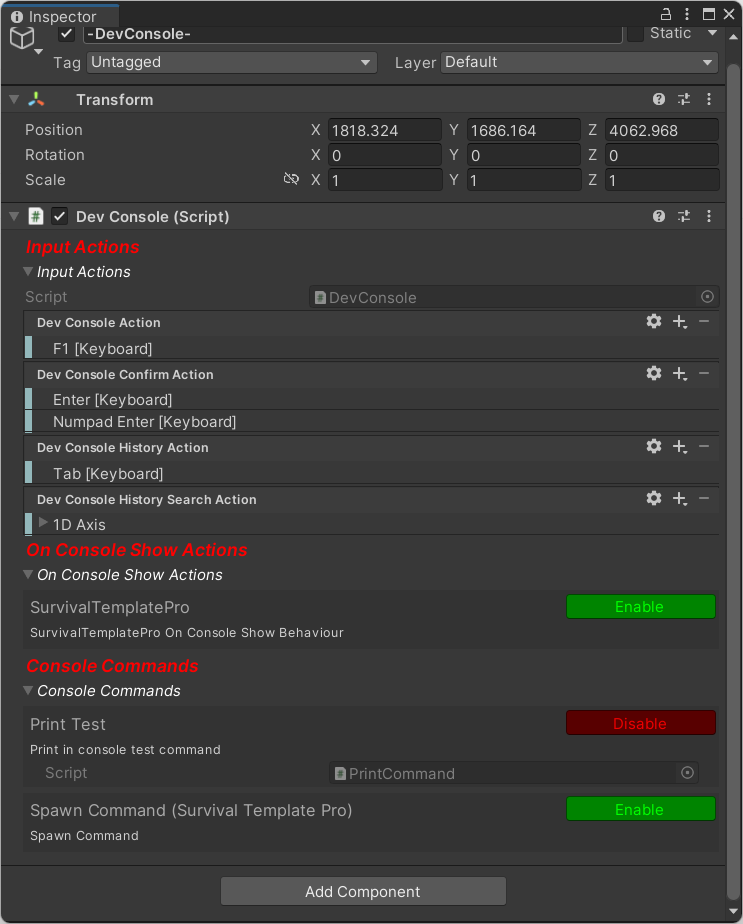The image size is (743, 924).
Task: Click gear icon for Dev Console Action
Action: pos(654,322)
